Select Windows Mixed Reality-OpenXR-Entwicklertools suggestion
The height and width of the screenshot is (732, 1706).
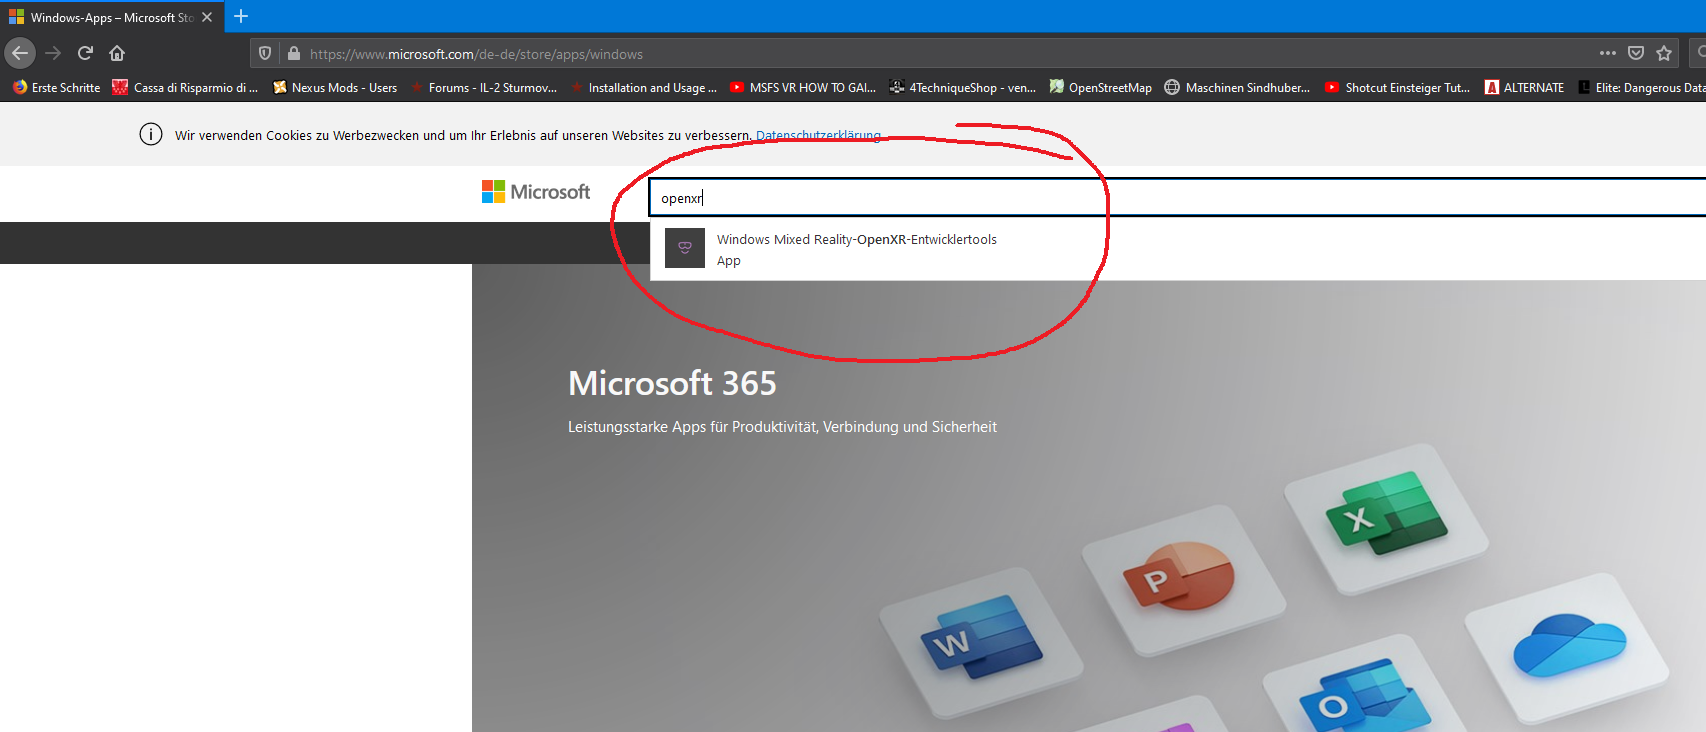[1178, 249]
